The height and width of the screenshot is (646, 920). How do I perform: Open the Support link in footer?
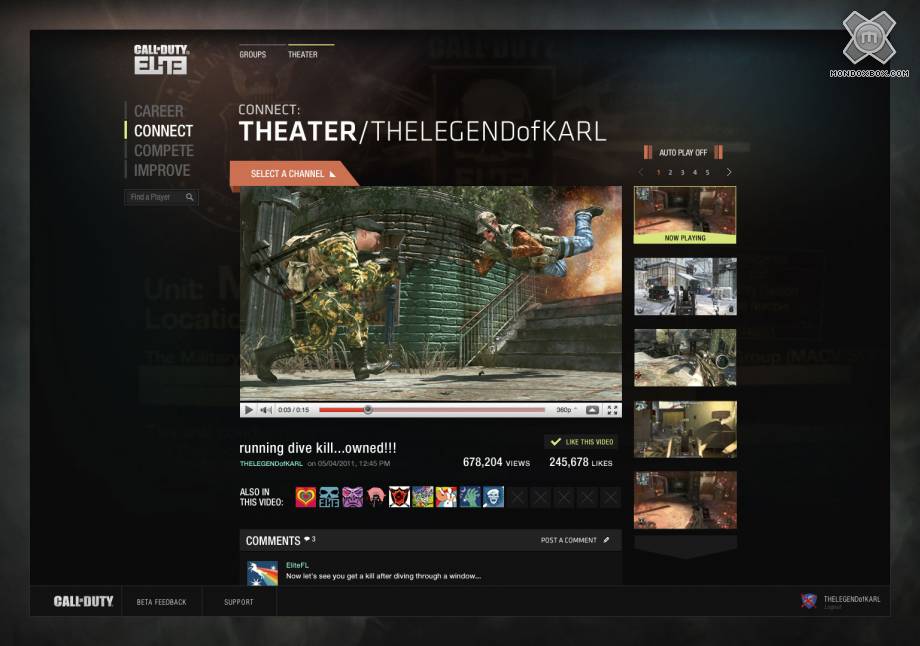pos(238,602)
